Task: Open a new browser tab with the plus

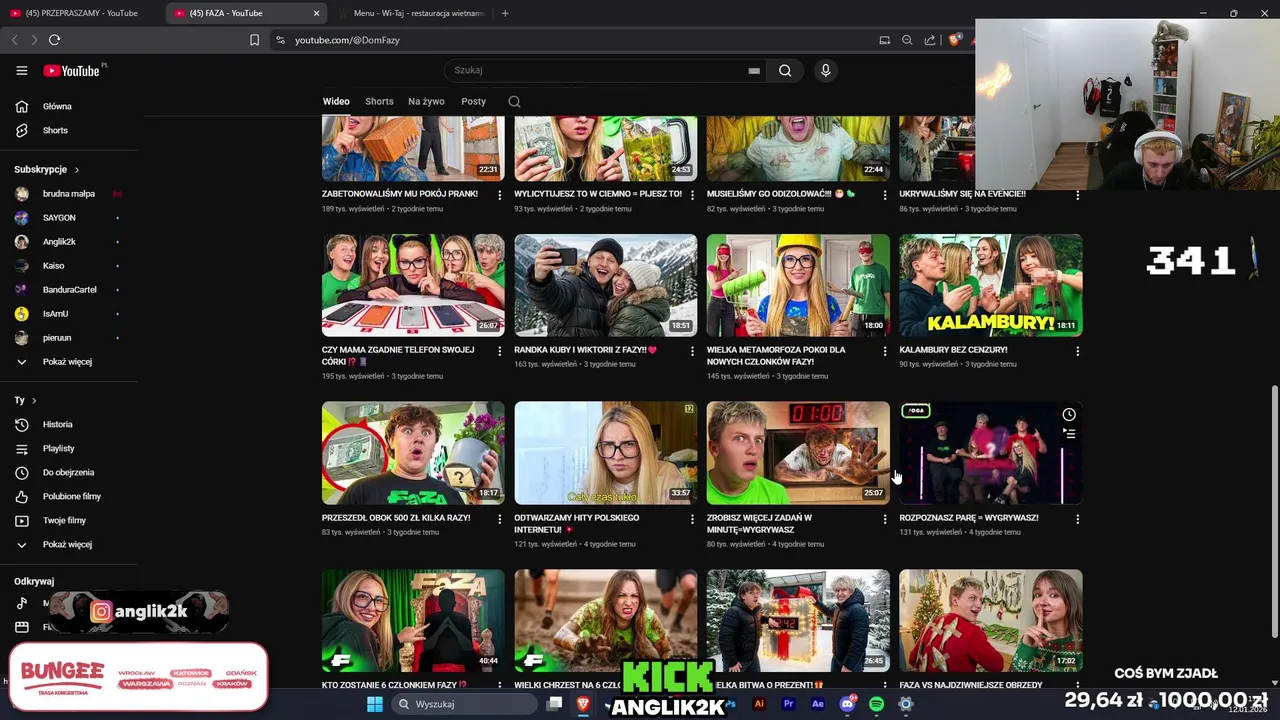Action: (x=505, y=13)
